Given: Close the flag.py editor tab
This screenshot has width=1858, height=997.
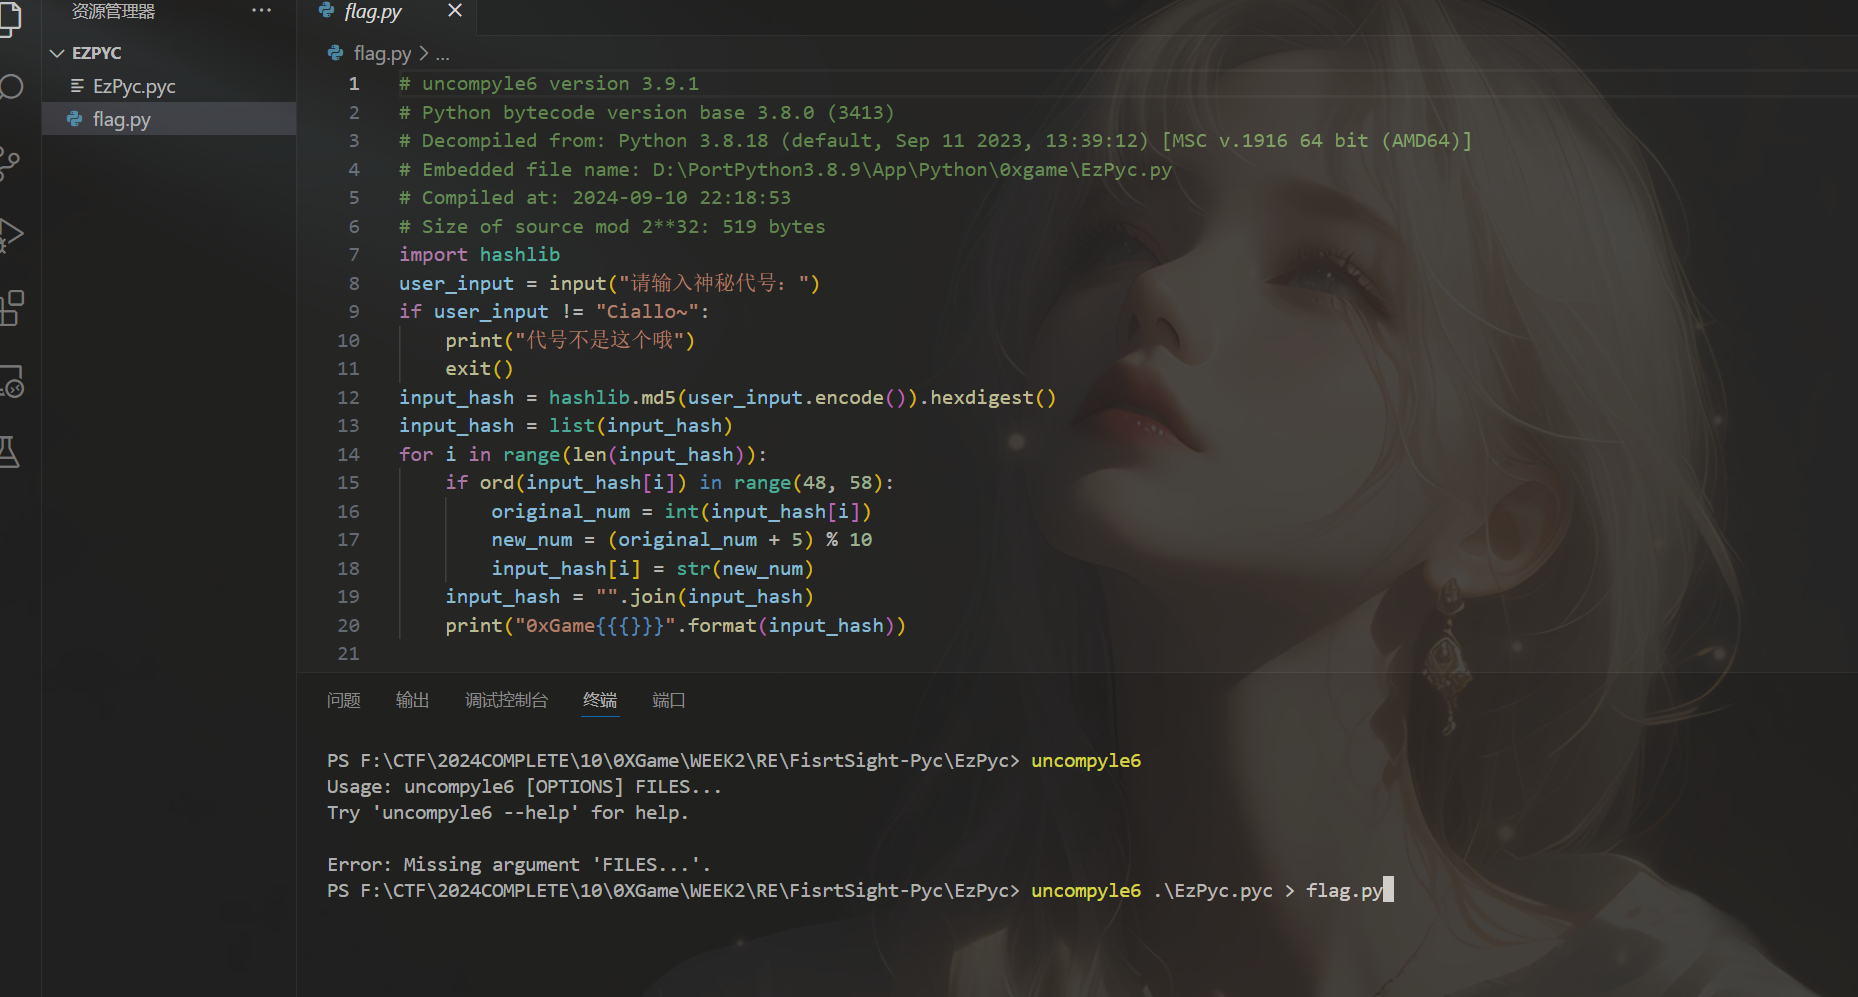Looking at the screenshot, I should 455,11.
